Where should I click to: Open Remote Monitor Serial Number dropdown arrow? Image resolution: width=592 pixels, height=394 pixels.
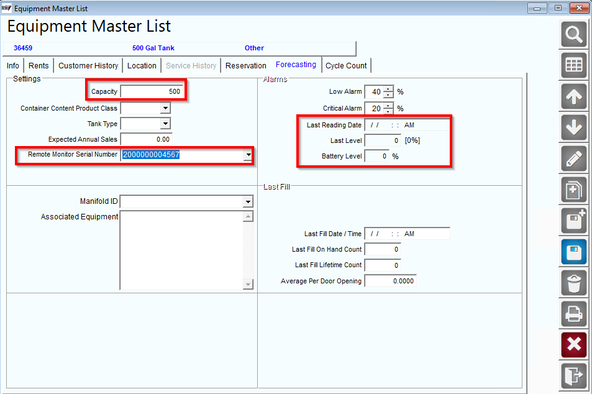tap(248, 155)
